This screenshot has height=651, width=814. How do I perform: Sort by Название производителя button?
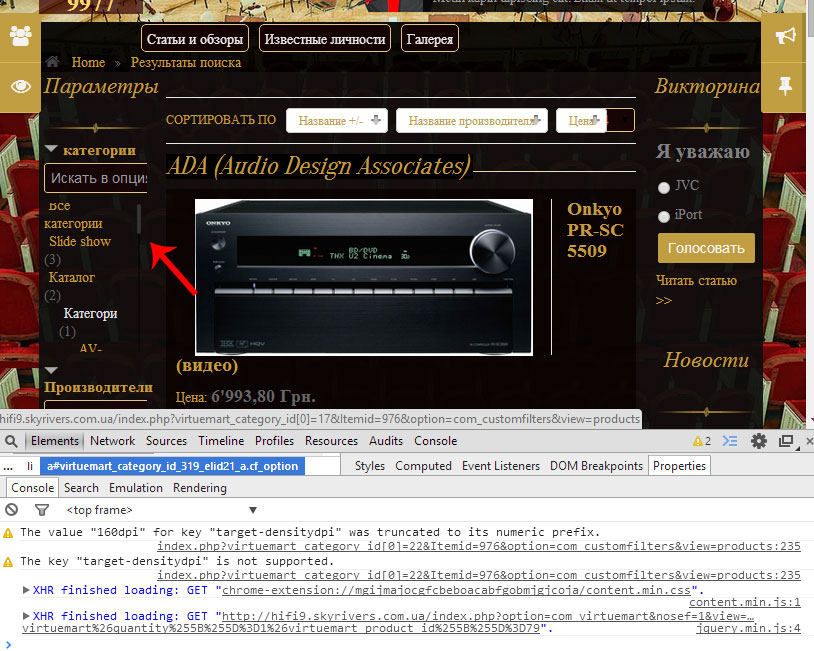coord(472,120)
